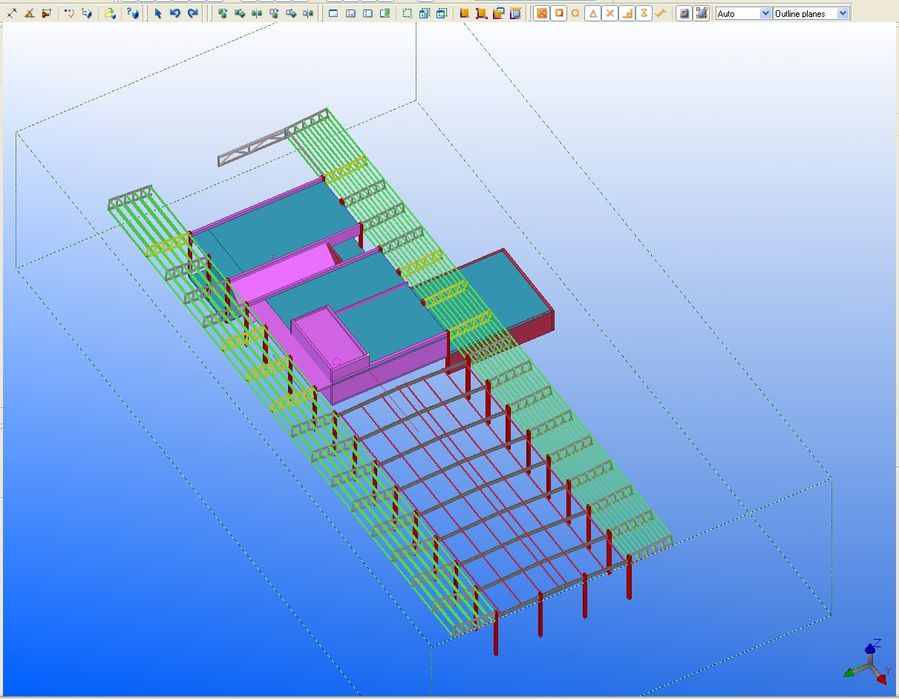Toggle the X snap to intersection switch
This screenshot has width=899, height=699.
(x=610, y=13)
